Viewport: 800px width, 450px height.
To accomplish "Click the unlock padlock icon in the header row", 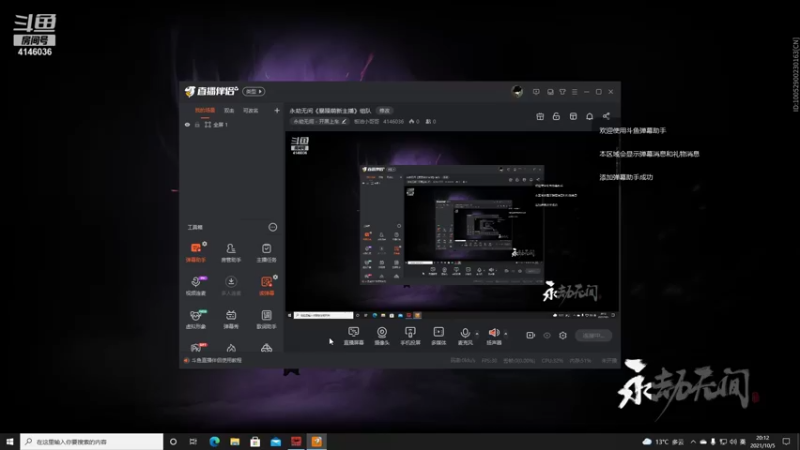I will pos(556,116).
